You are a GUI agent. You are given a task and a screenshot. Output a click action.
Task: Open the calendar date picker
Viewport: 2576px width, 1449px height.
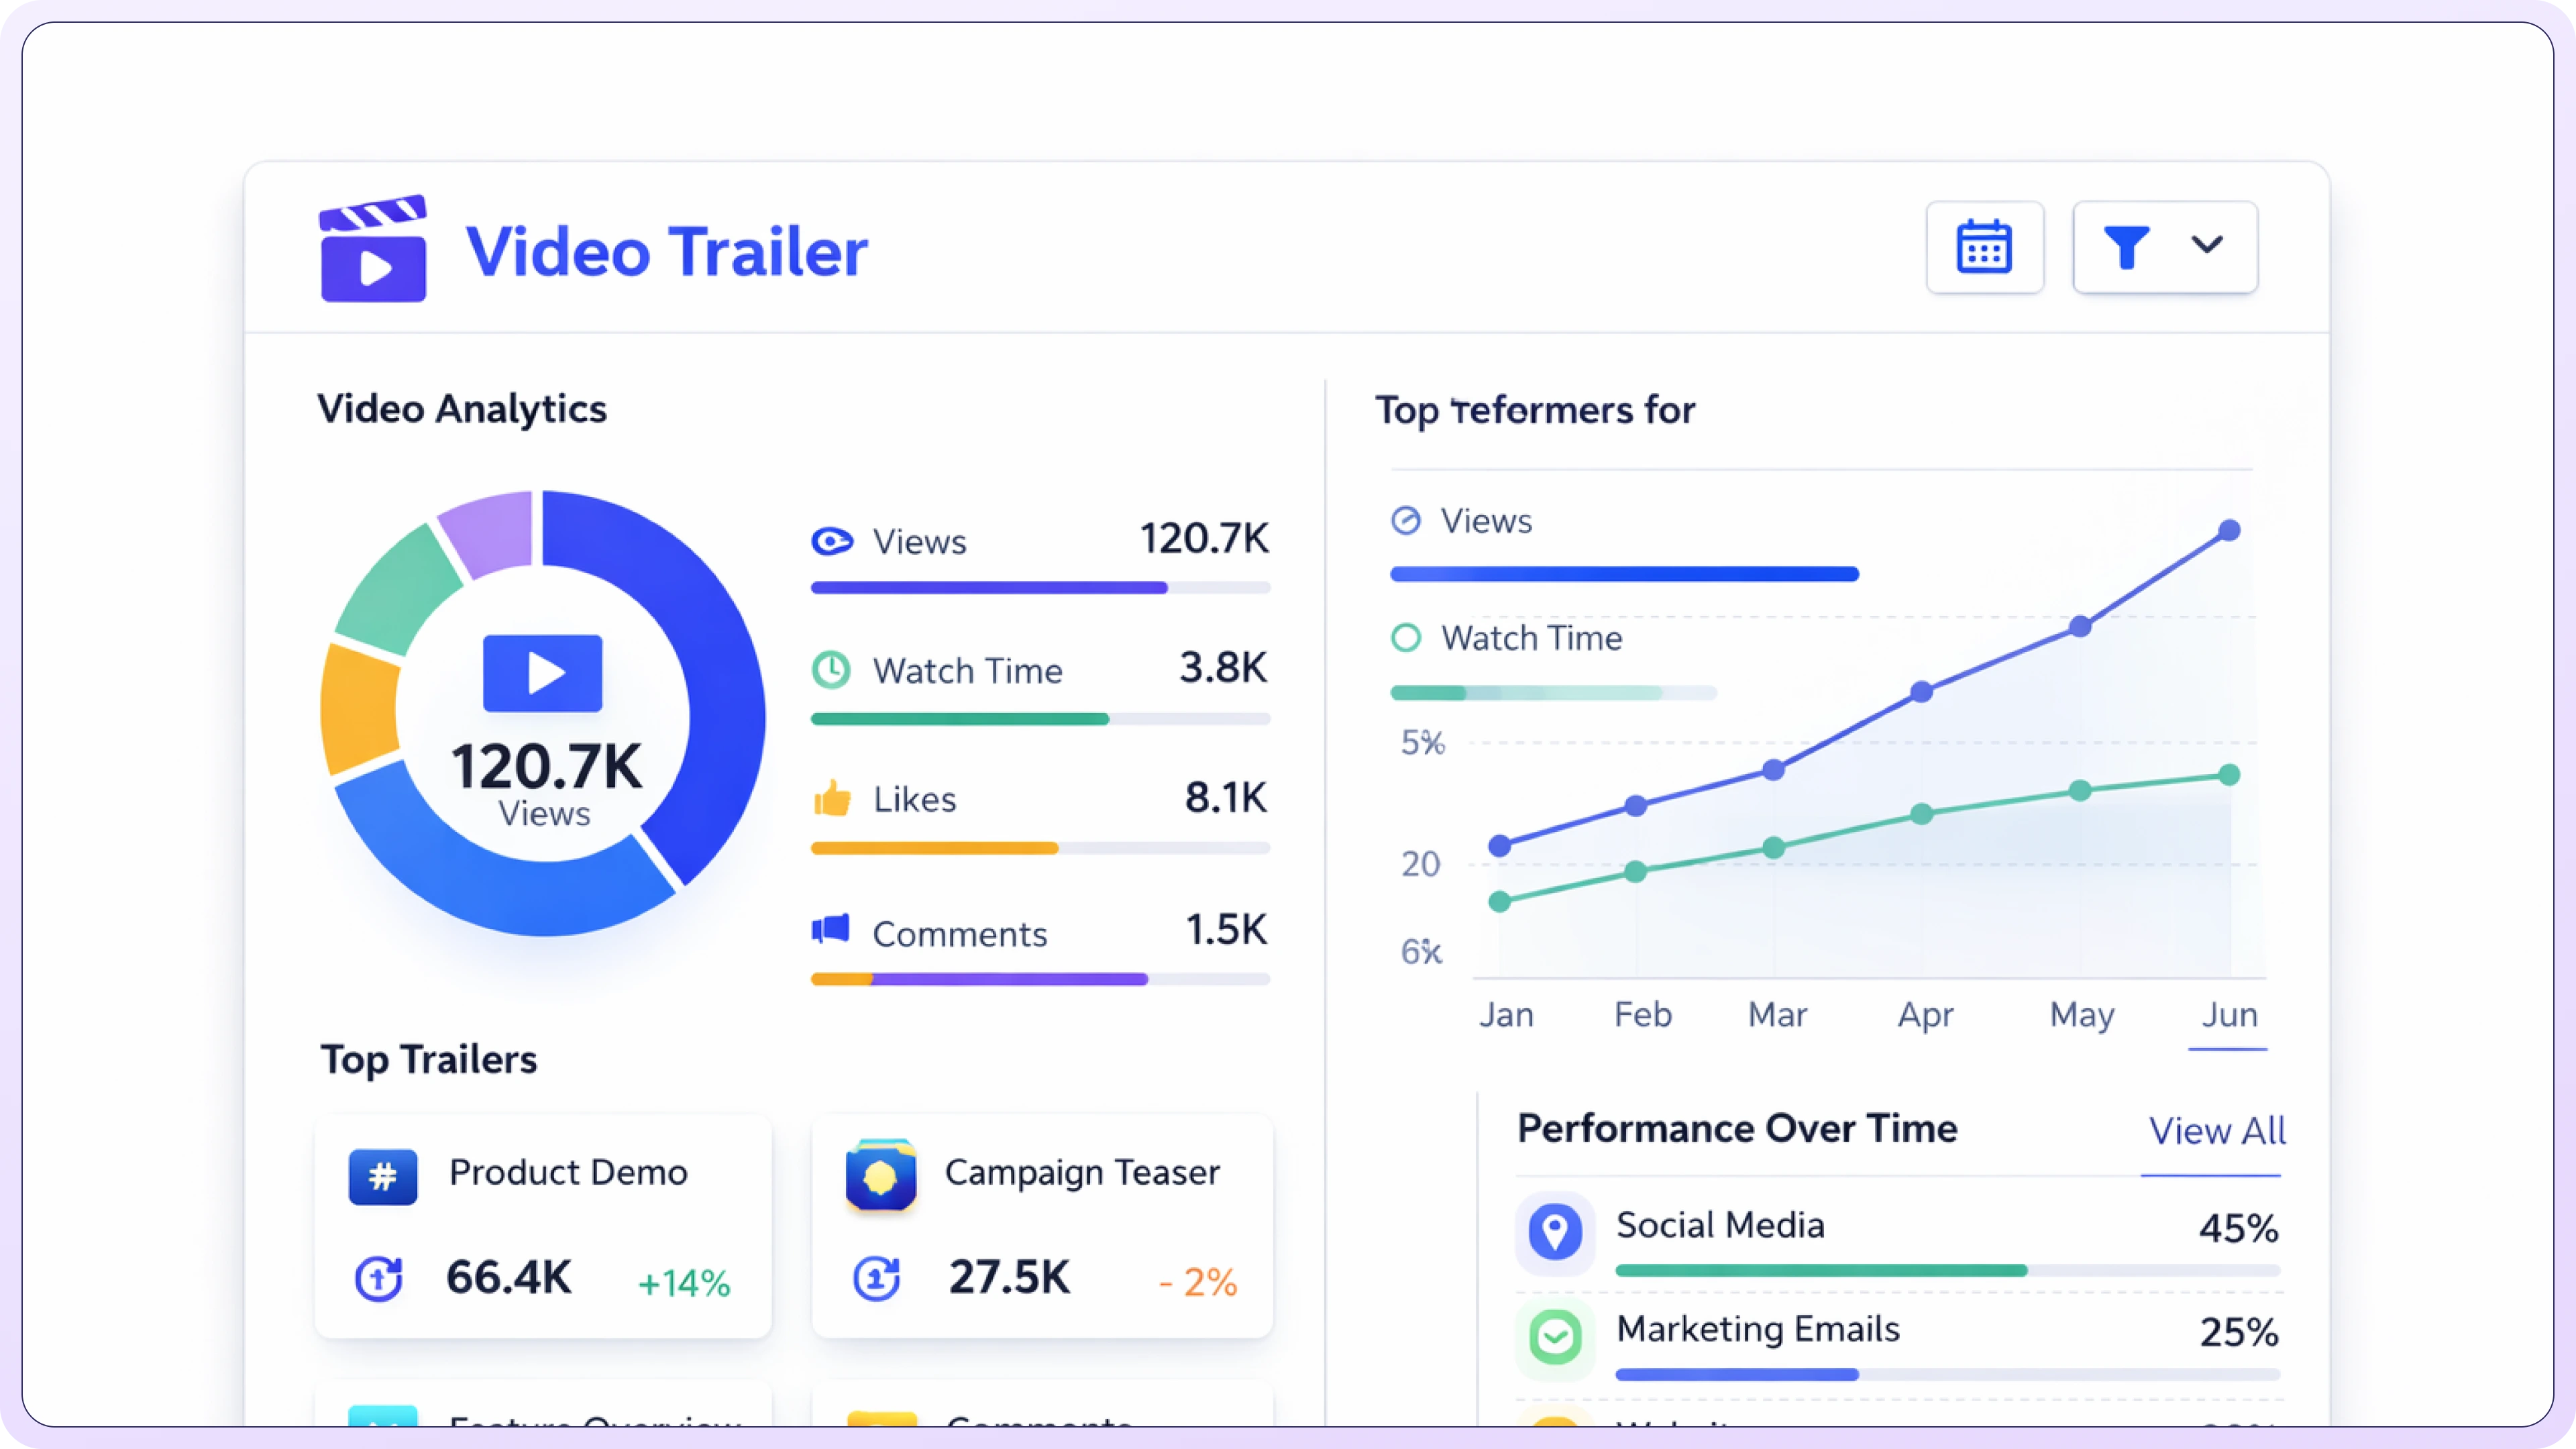[1984, 247]
